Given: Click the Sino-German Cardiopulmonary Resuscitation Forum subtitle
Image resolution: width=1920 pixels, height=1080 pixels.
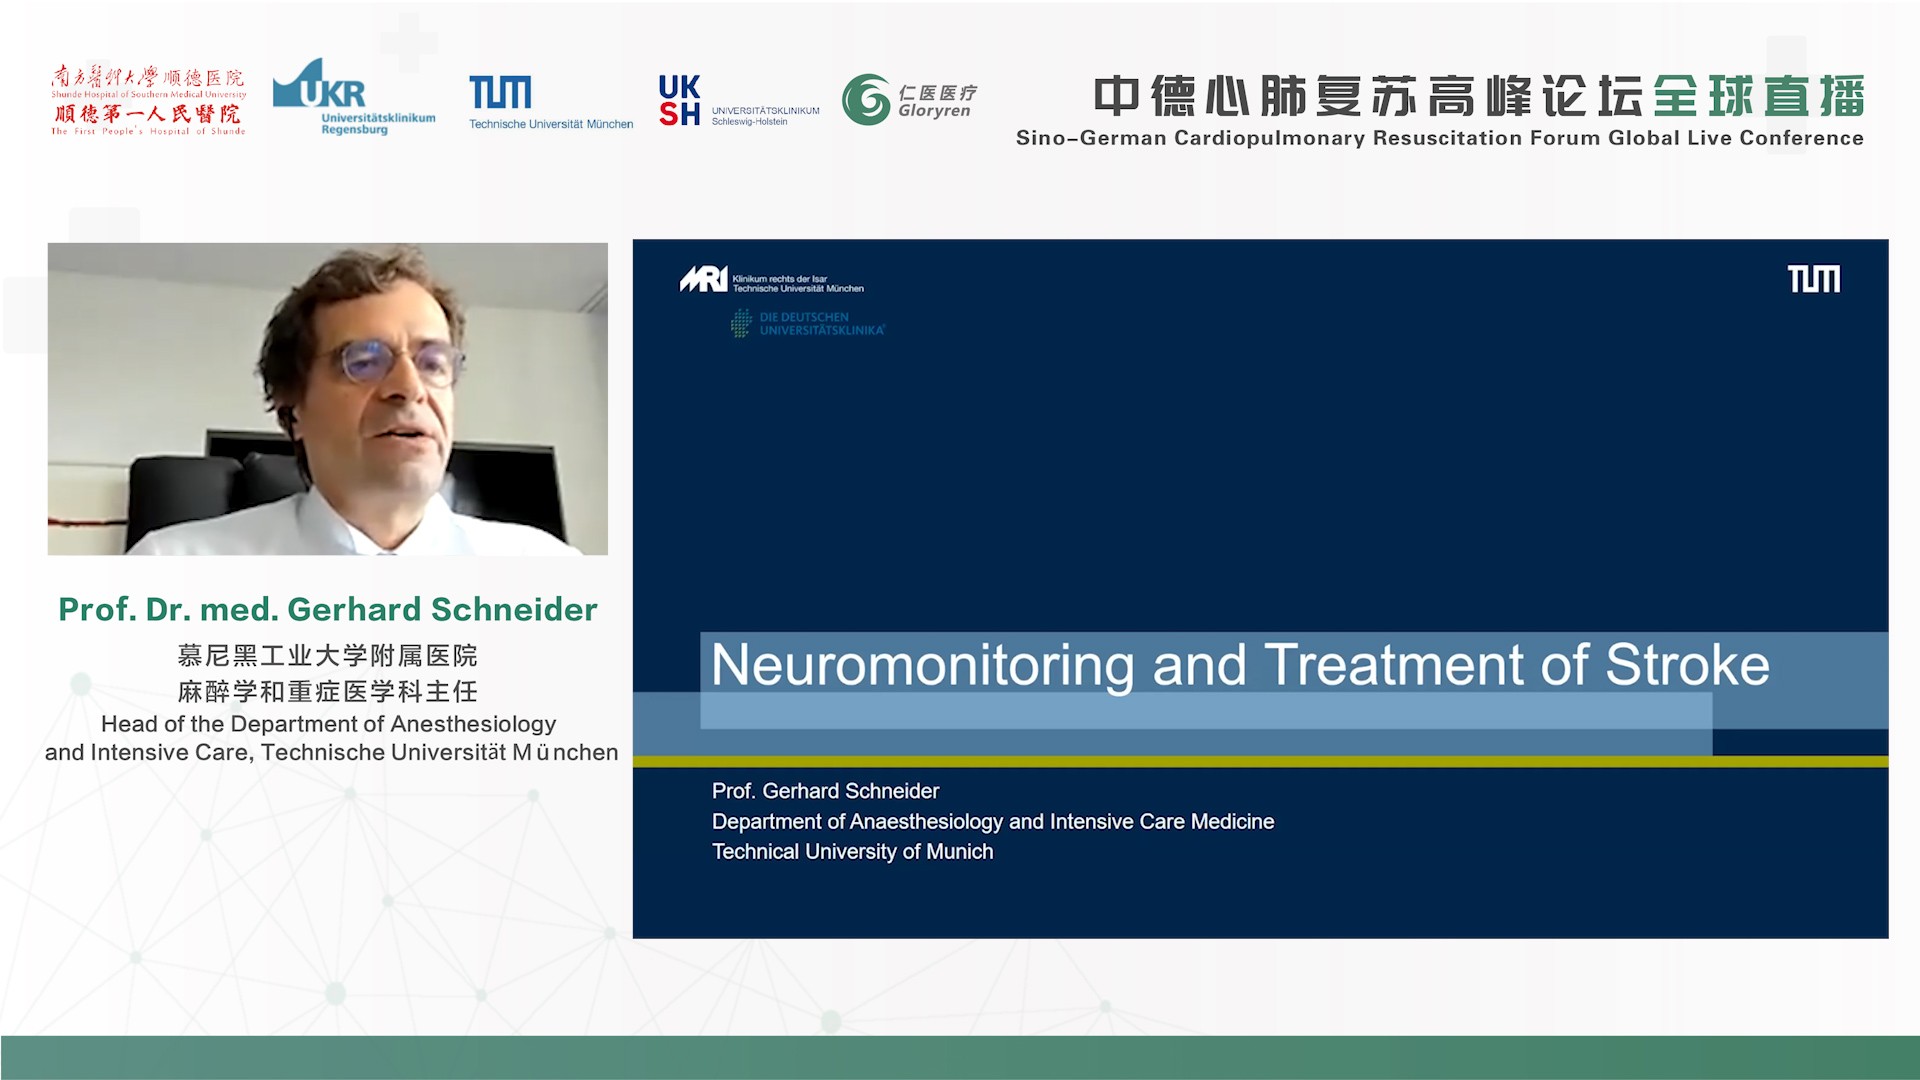Looking at the screenshot, I should click(x=1439, y=138).
